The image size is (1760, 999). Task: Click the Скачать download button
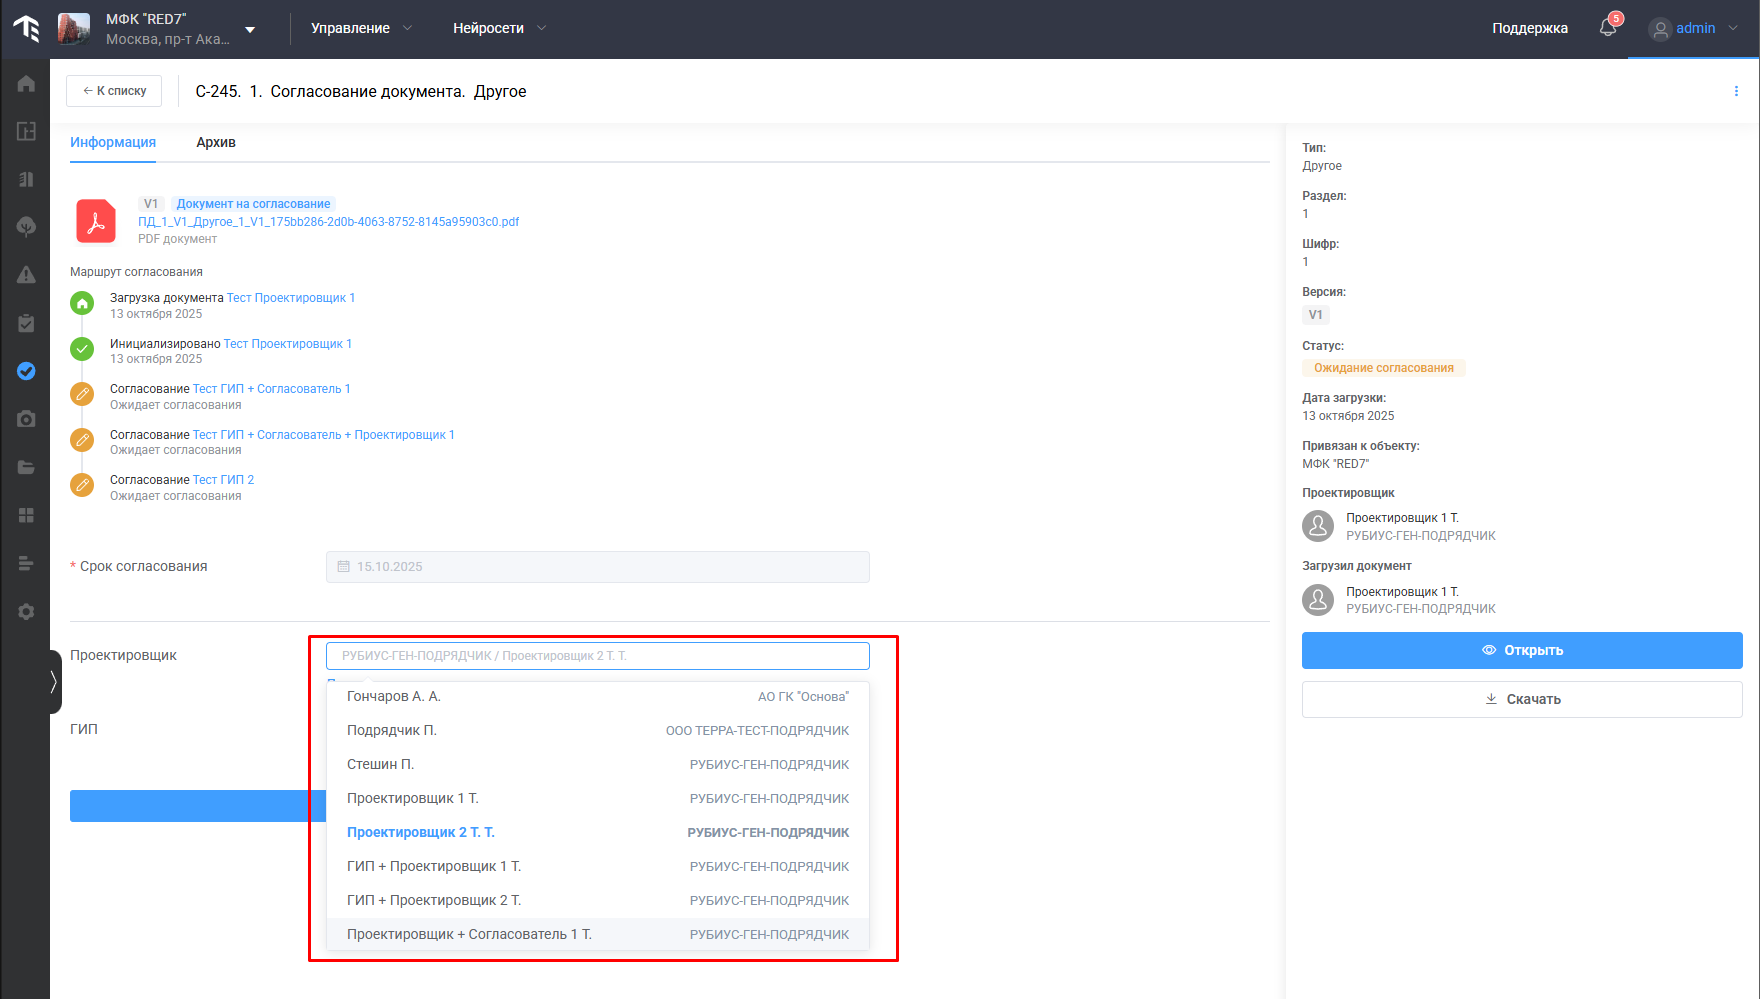[x=1521, y=699]
